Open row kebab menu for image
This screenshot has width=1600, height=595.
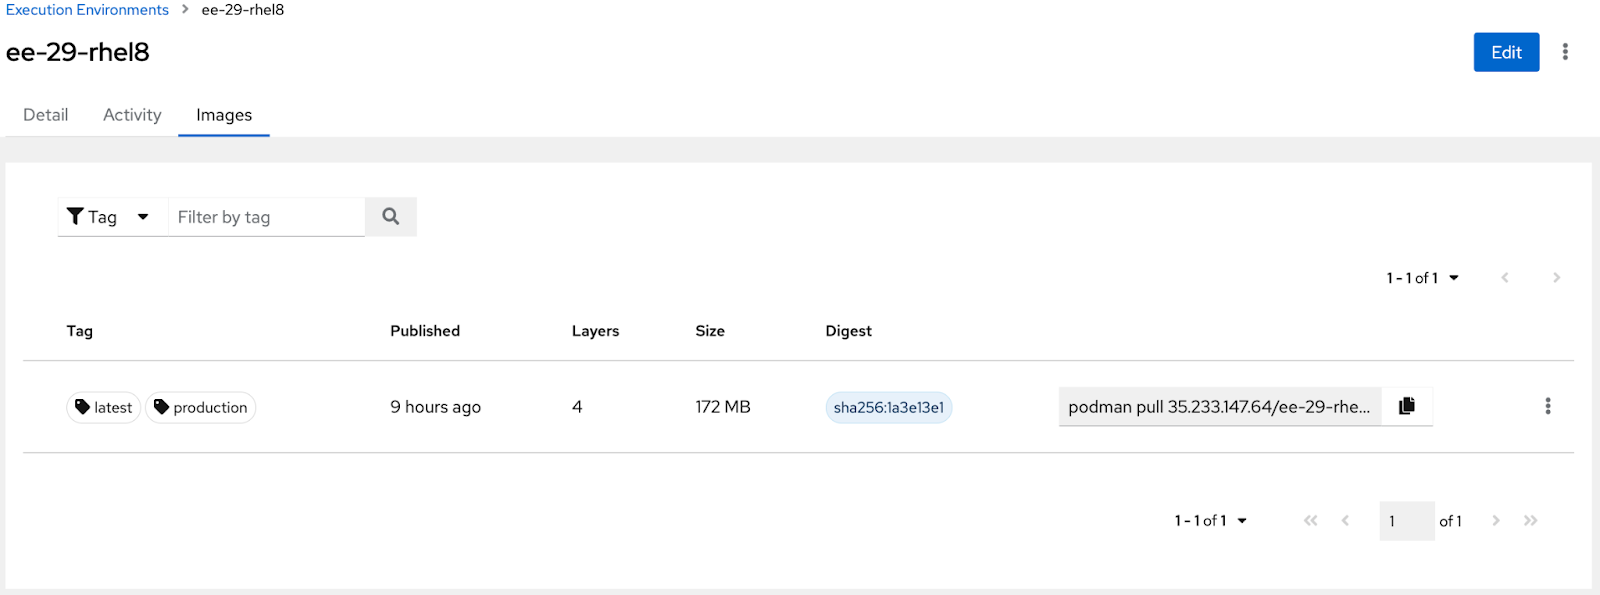click(1547, 406)
